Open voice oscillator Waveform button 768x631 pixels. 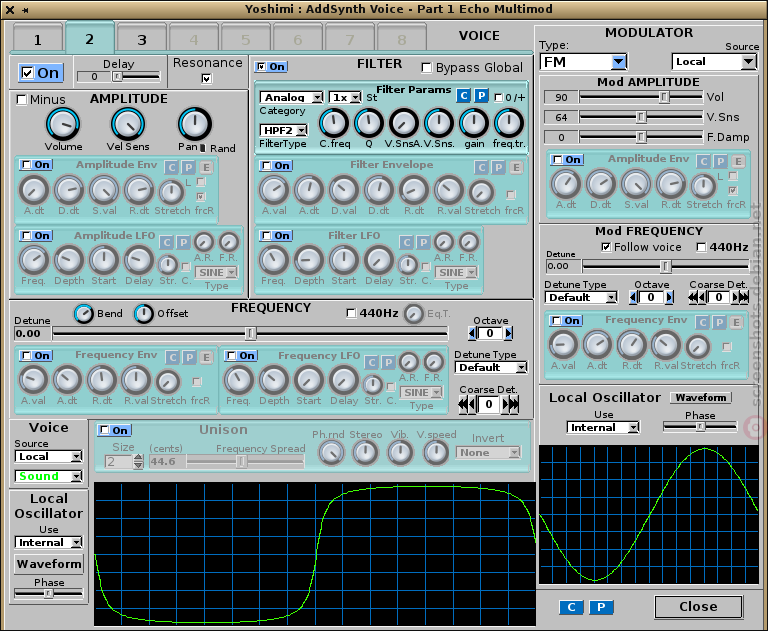[49, 564]
